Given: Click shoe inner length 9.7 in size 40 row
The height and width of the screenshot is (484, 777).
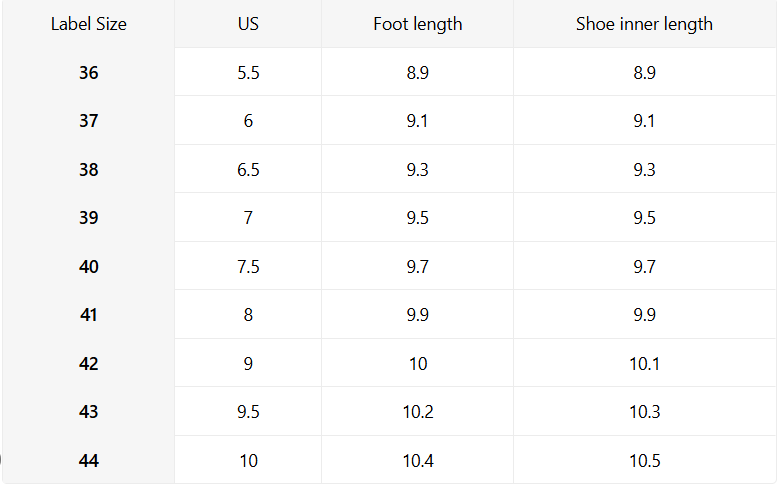Looking at the screenshot, I should (644, 267).
